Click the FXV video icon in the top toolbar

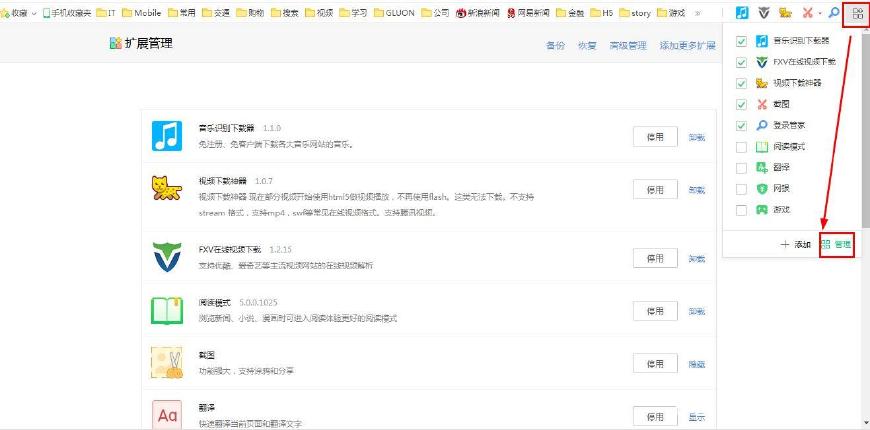764,12
